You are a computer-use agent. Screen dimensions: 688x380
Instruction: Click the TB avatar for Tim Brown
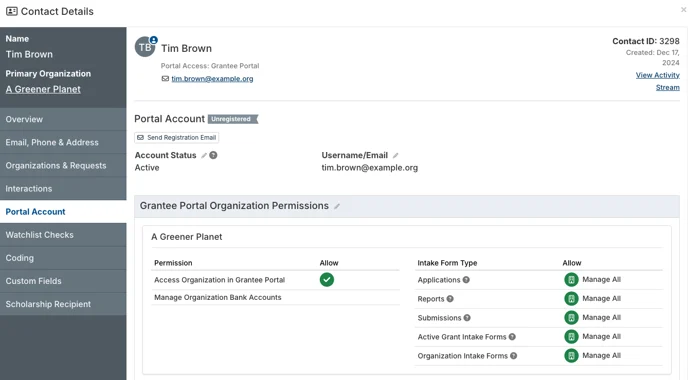pyautogui.click(x=145, y=47)
